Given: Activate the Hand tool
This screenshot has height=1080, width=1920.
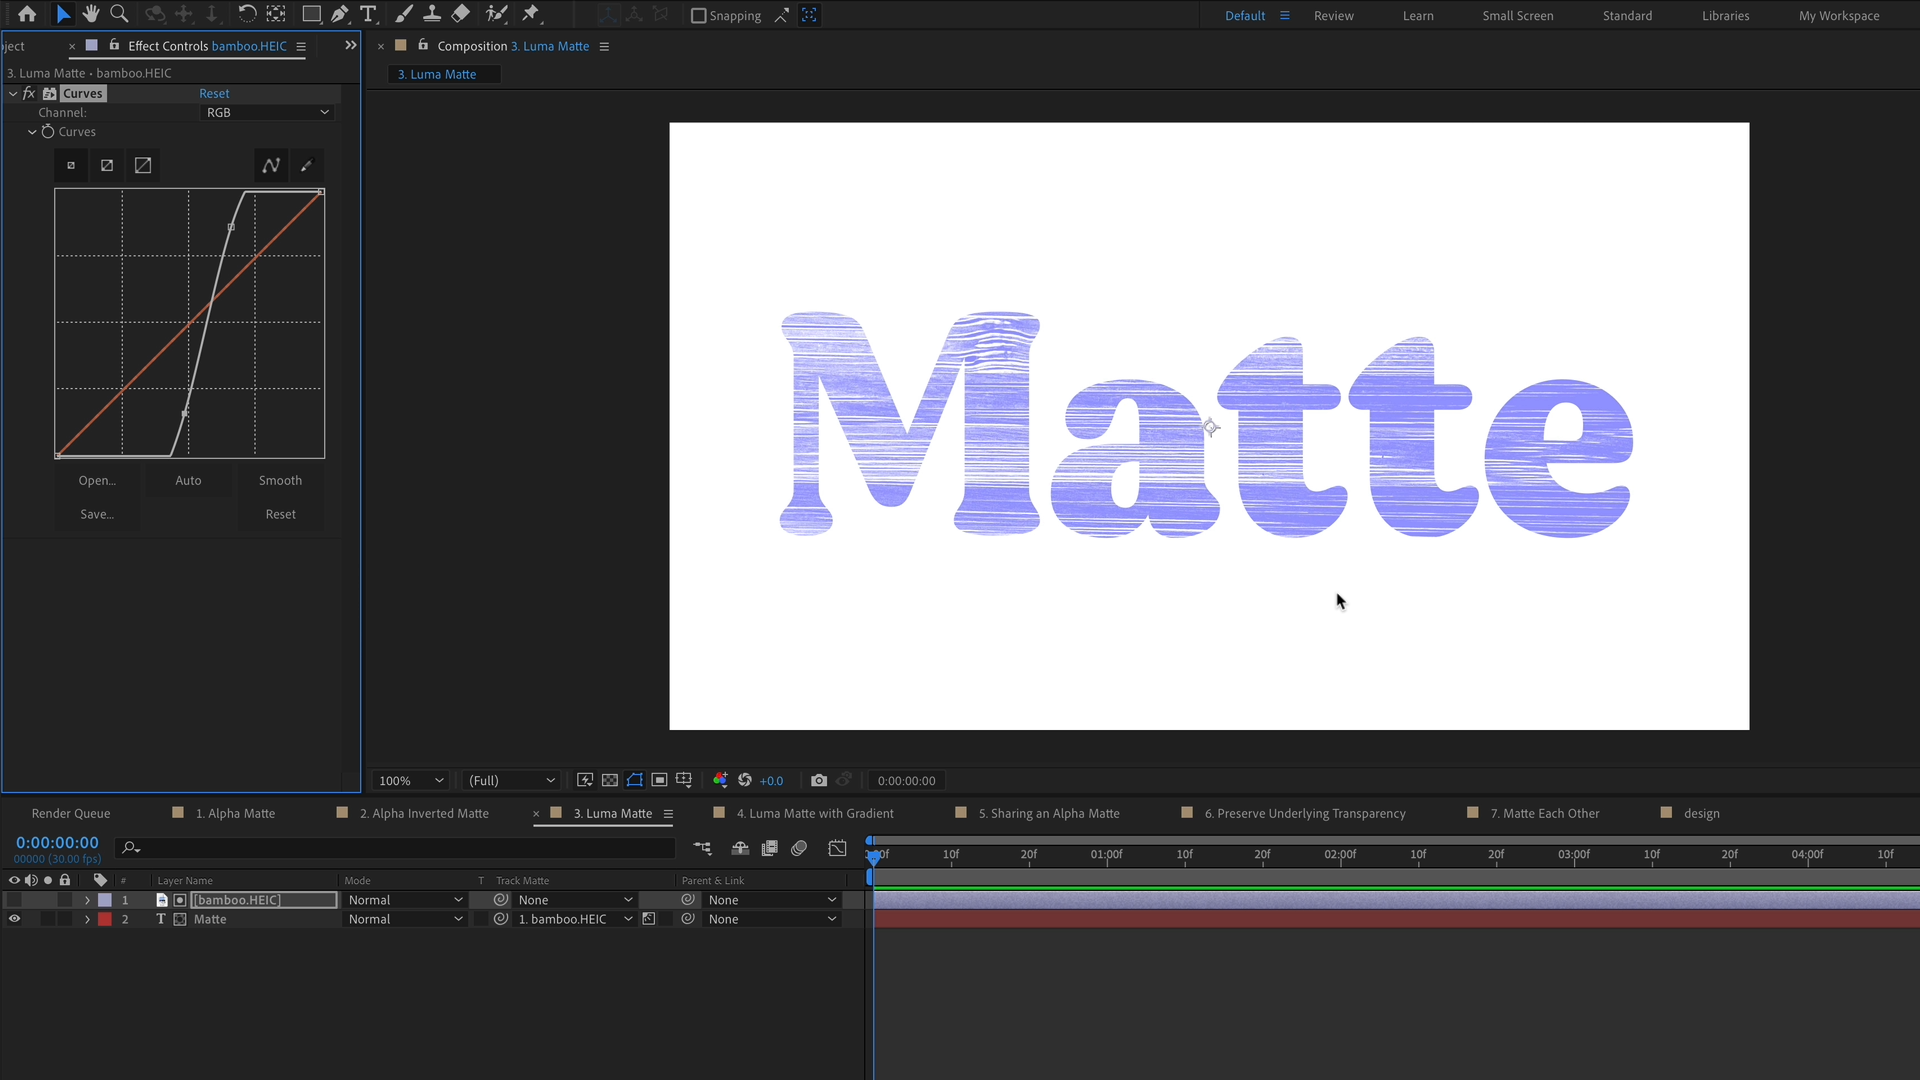Looking at the screenshot, I should [x=90, y=14].
